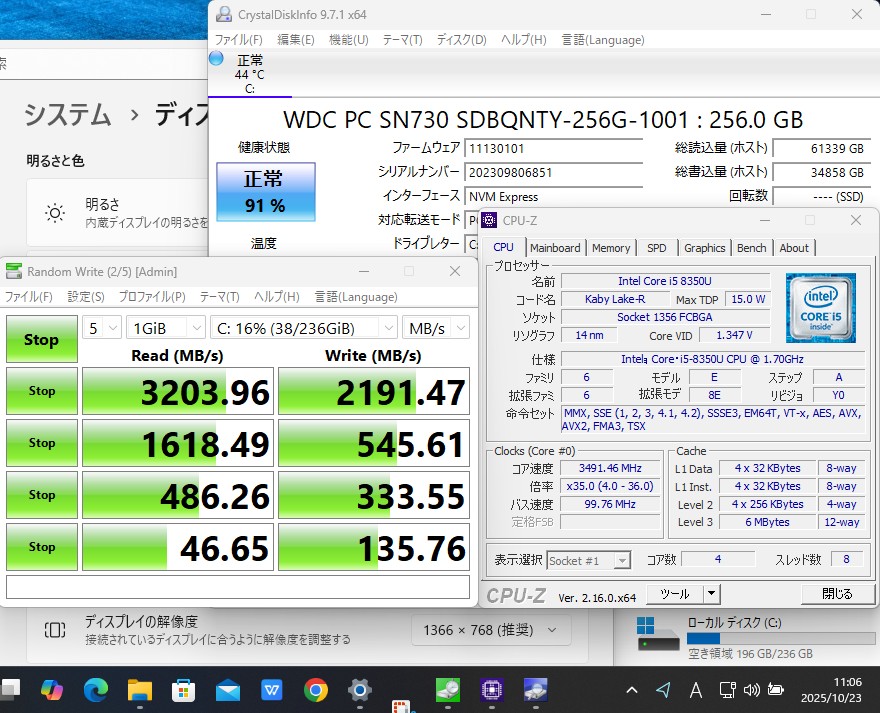Expand the MB/s unit dropdown

point(436,328)
